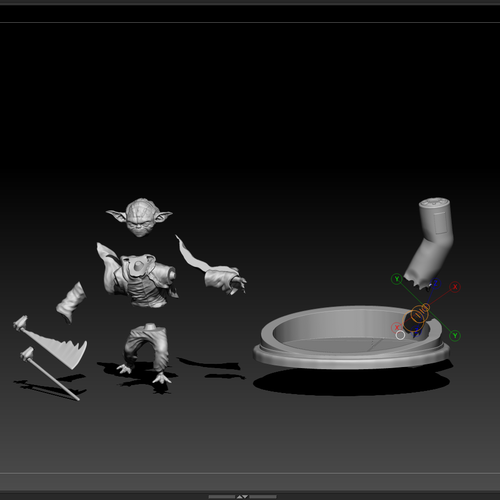The height and width of the screenshot is (500, 500).
Task: Click the upper green Y axis handle
Action: (x=397, y=279)
